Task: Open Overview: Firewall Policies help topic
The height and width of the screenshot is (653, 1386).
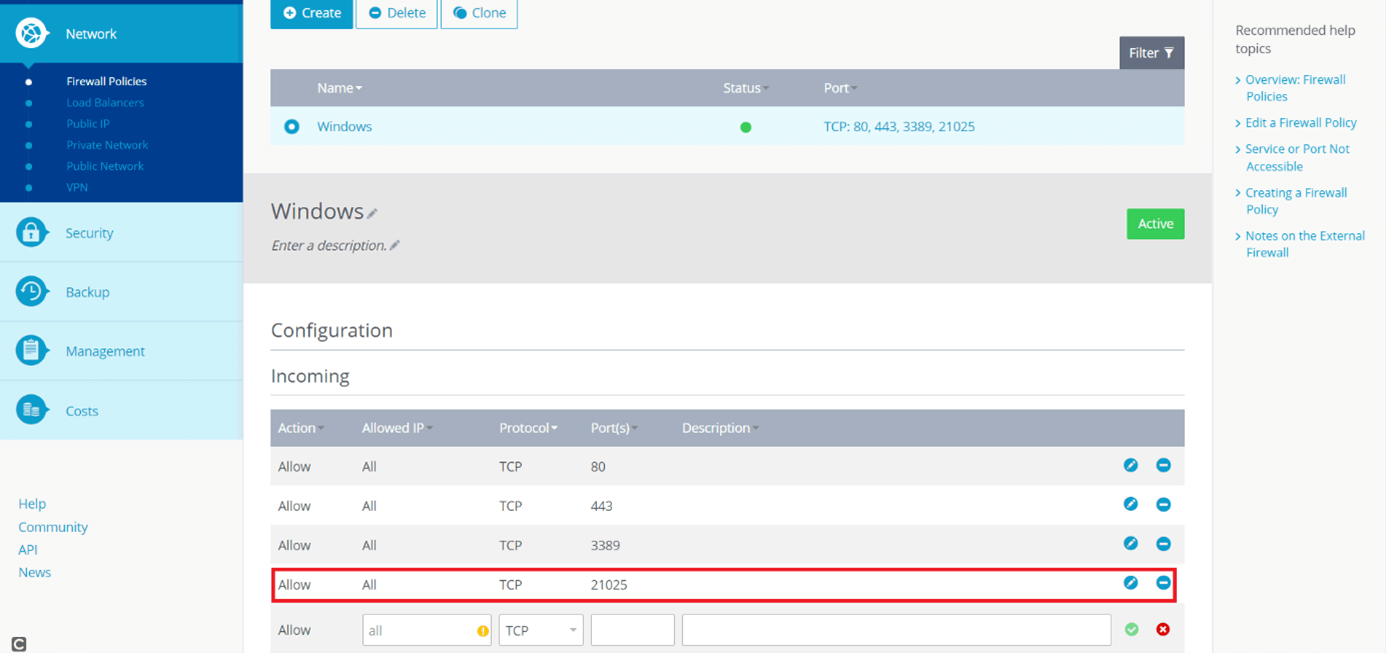Action: pos(1295,88)
